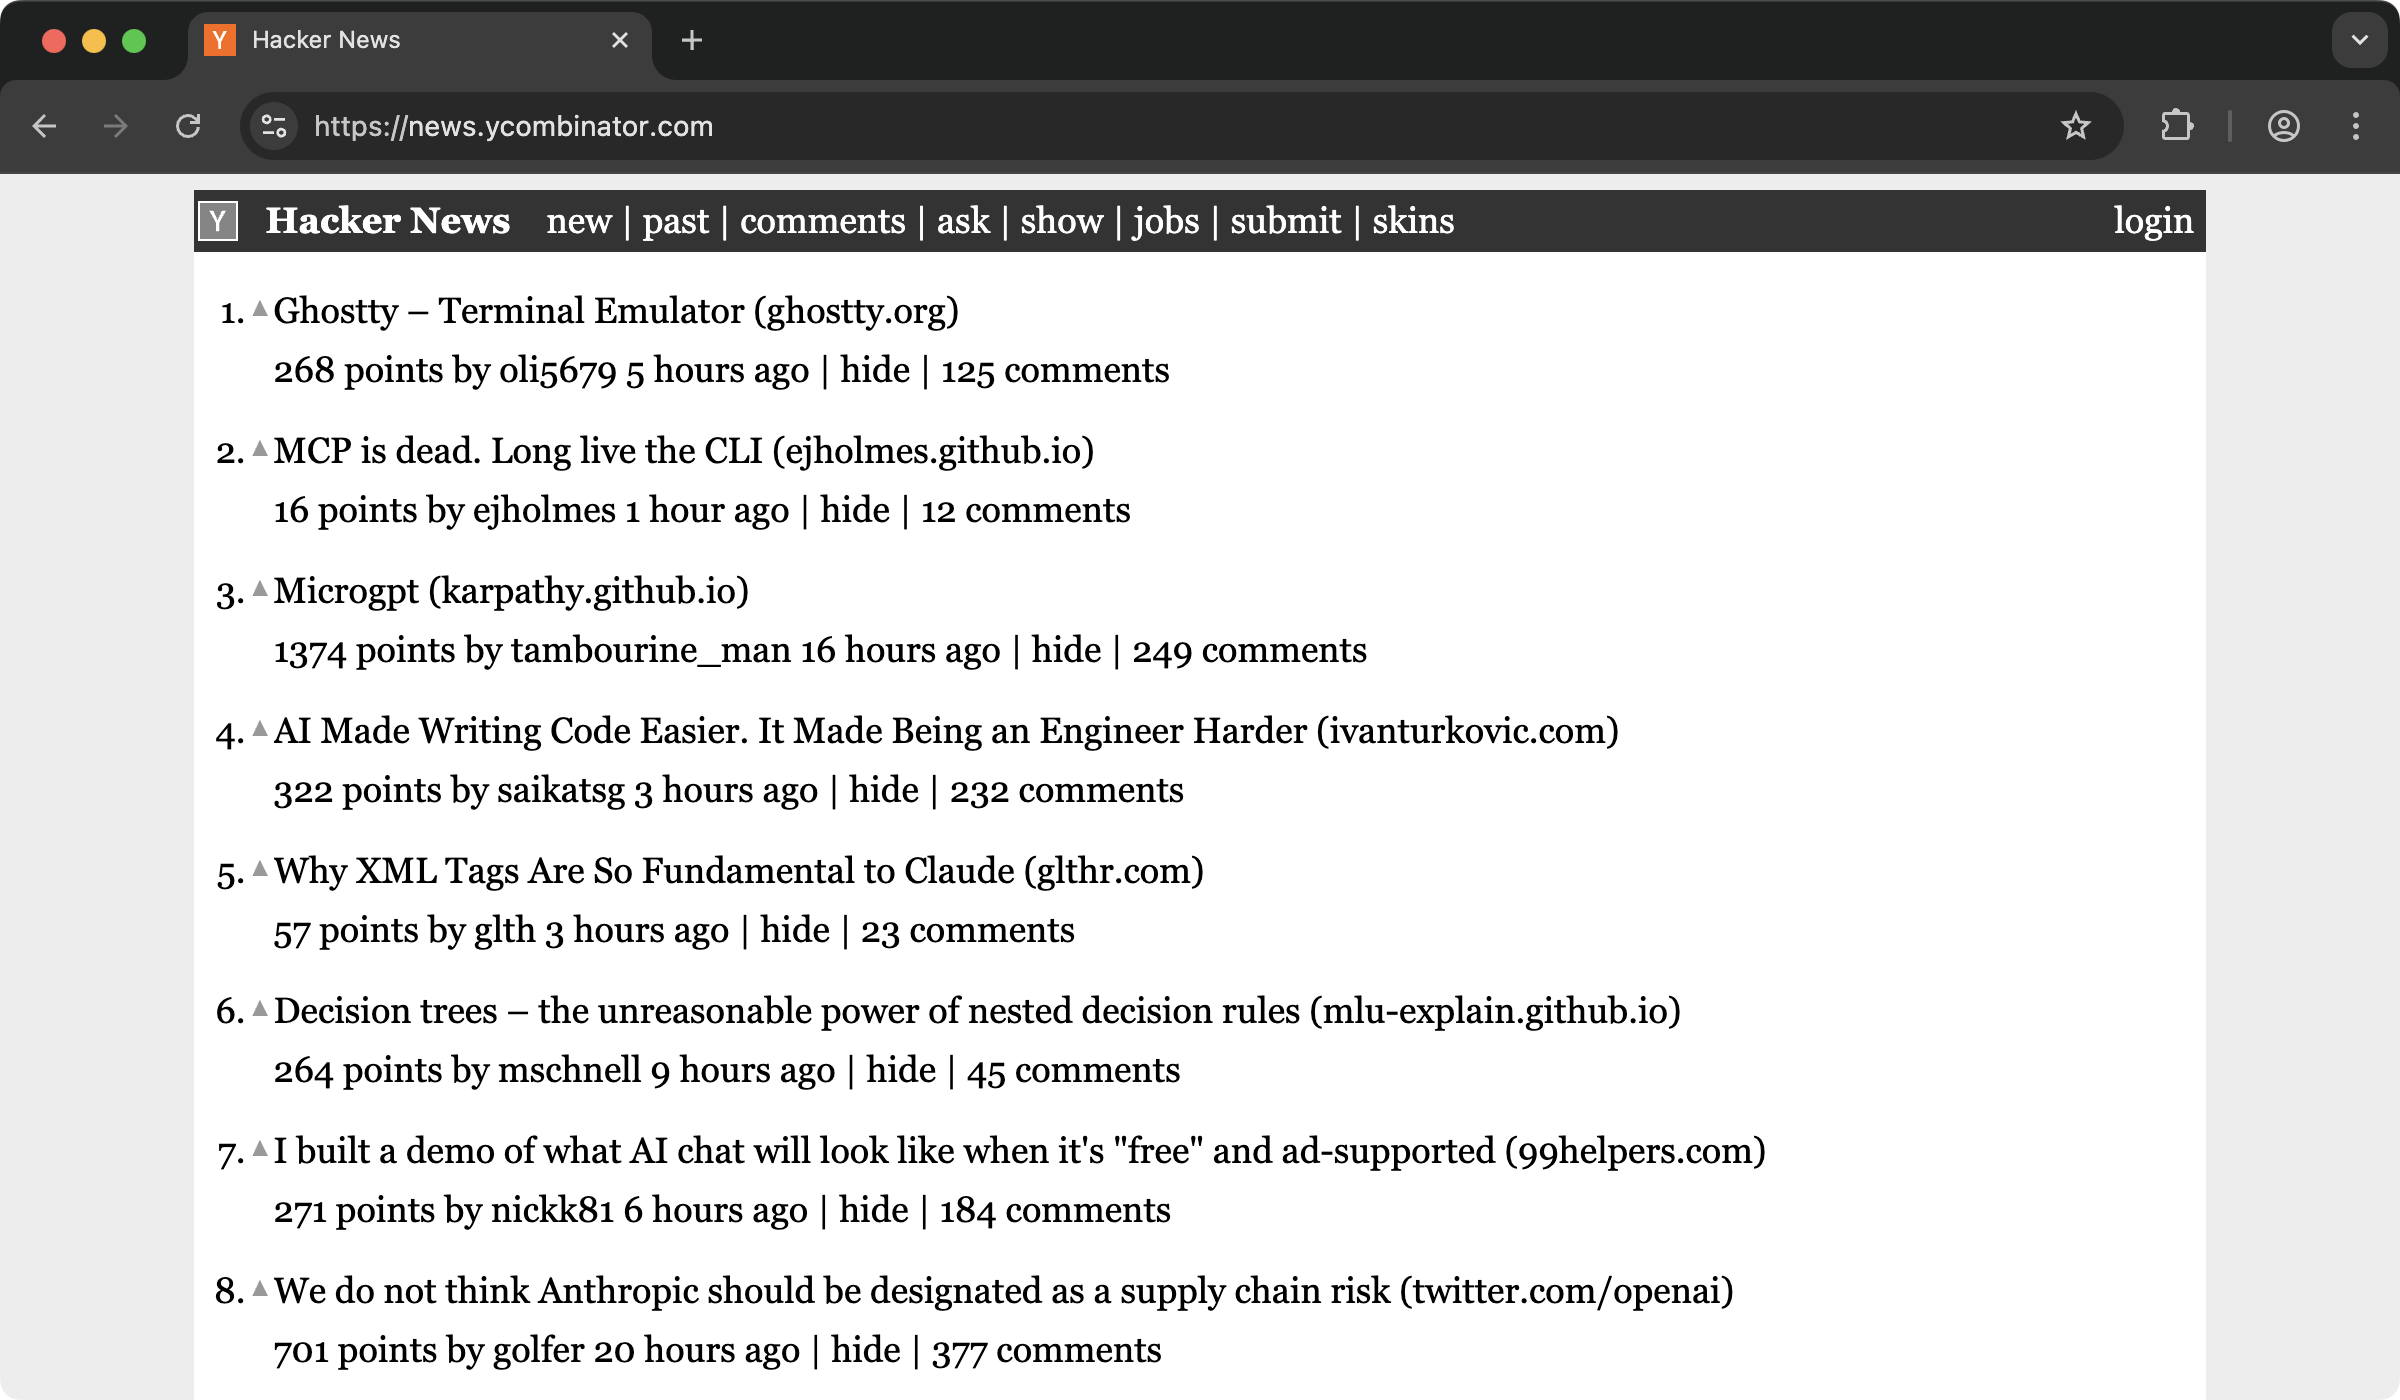The width and height of the screenshot is (2400, 1400).
Task: Open a new browser tab
Action: pyautogui.click(x=691, y=40)
